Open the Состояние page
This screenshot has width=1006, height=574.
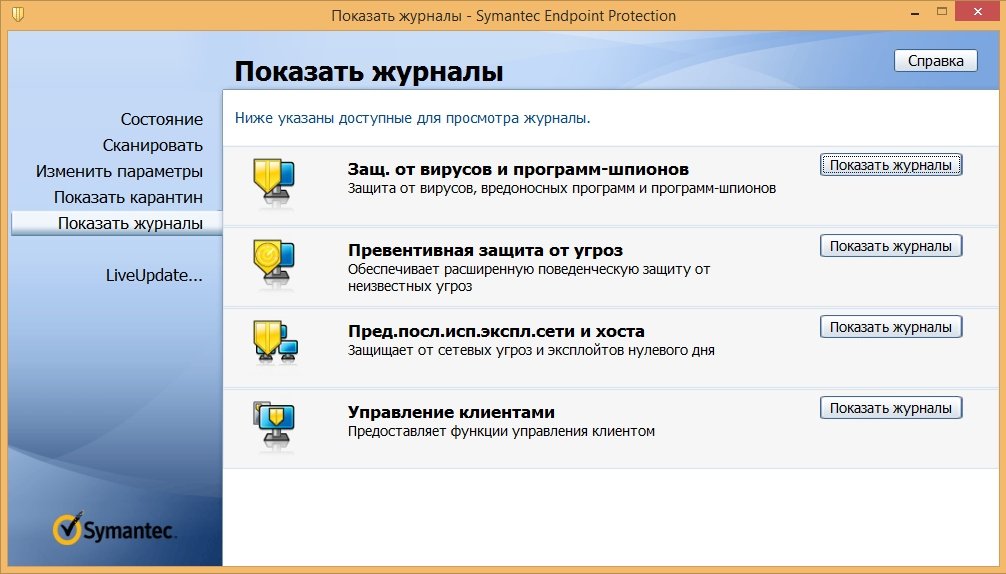pyautogui.click(x=162, y=119)
